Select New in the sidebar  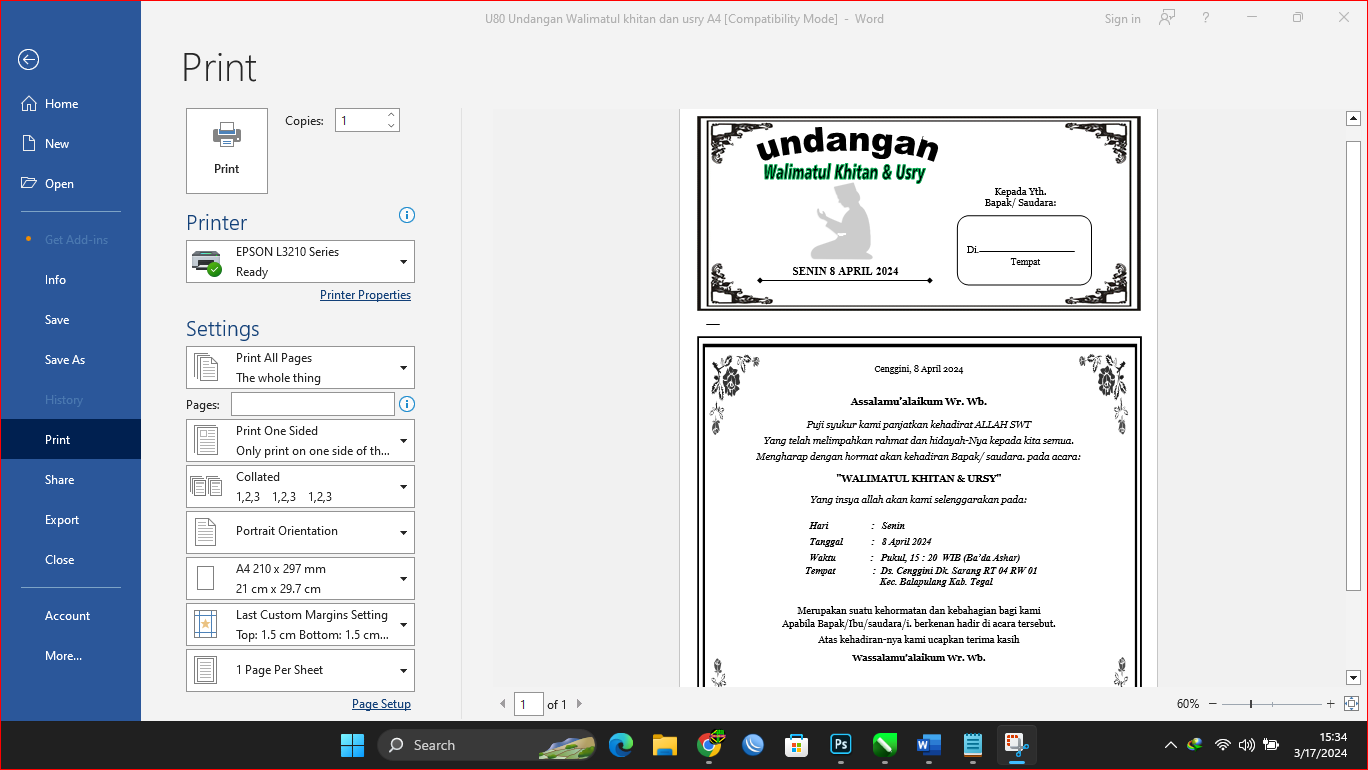(x=71, y=144)
